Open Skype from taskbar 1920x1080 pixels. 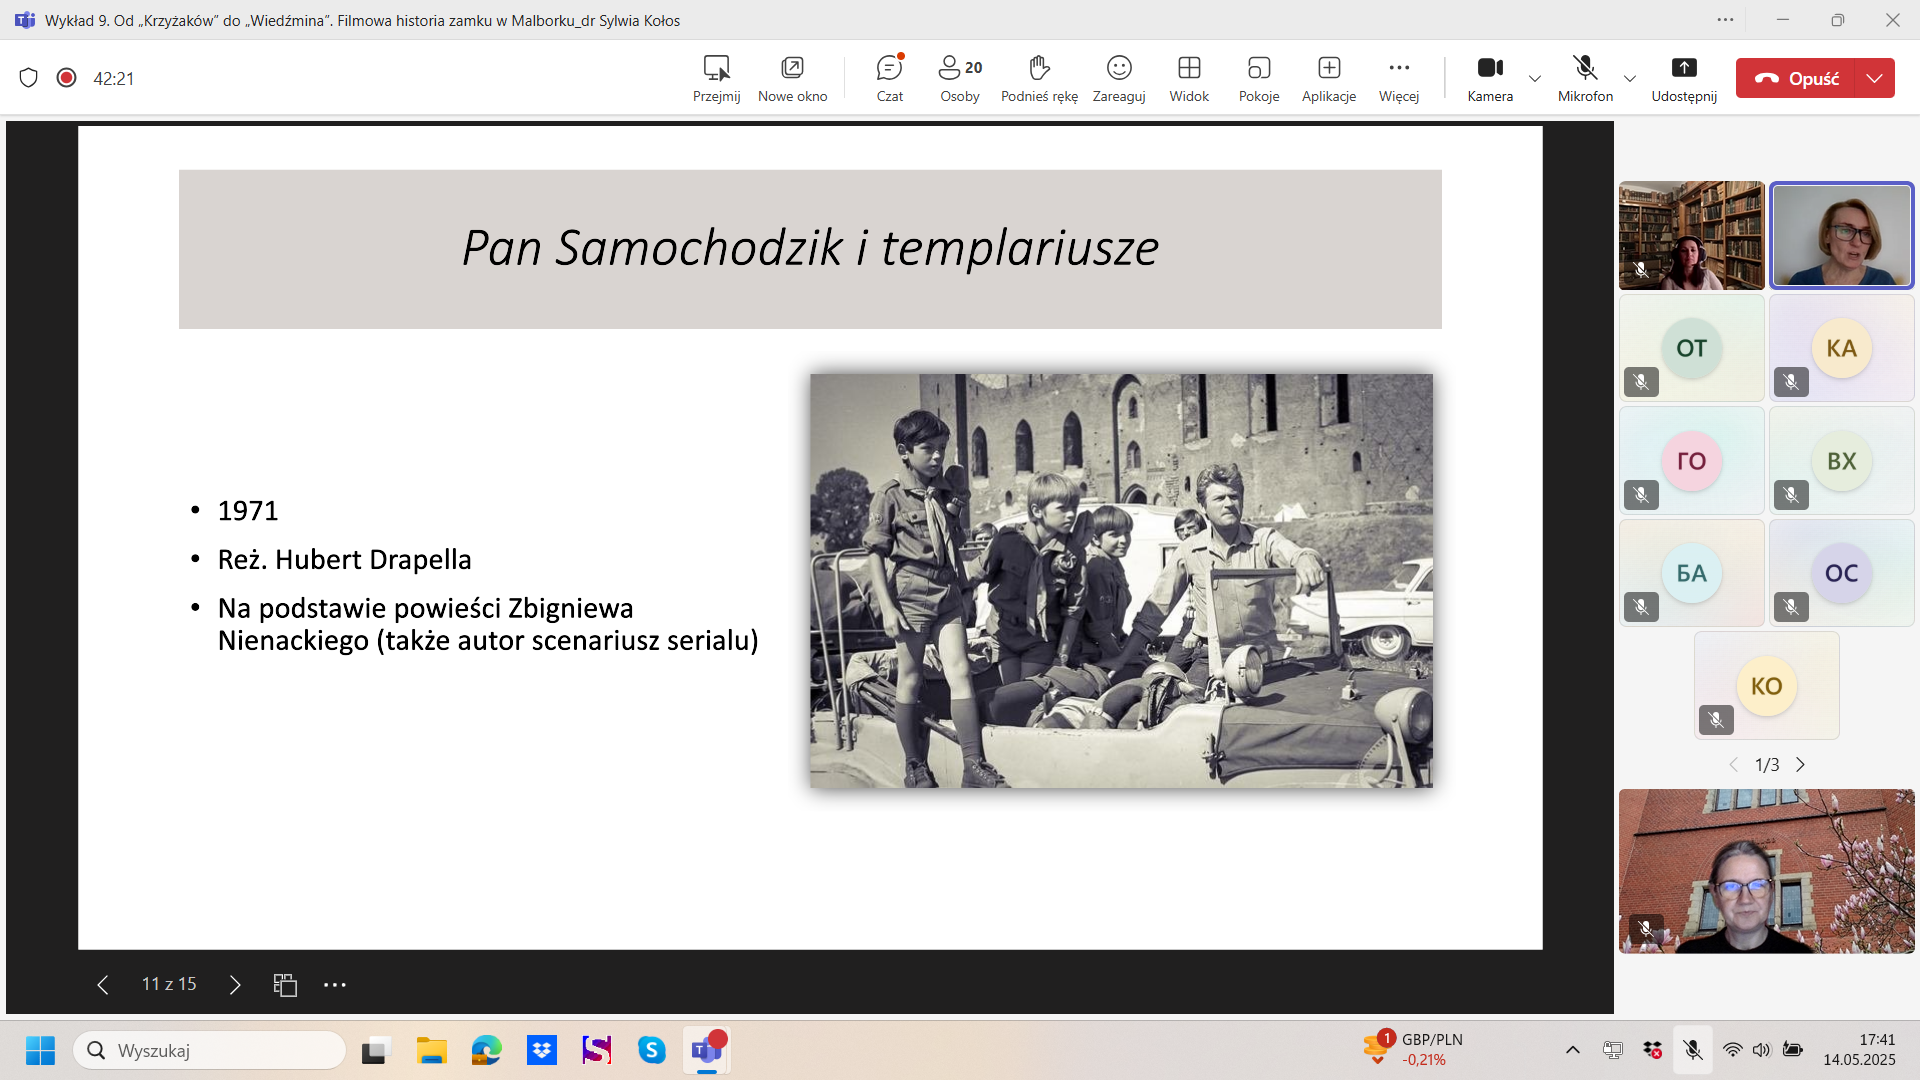coord(652,1050)
